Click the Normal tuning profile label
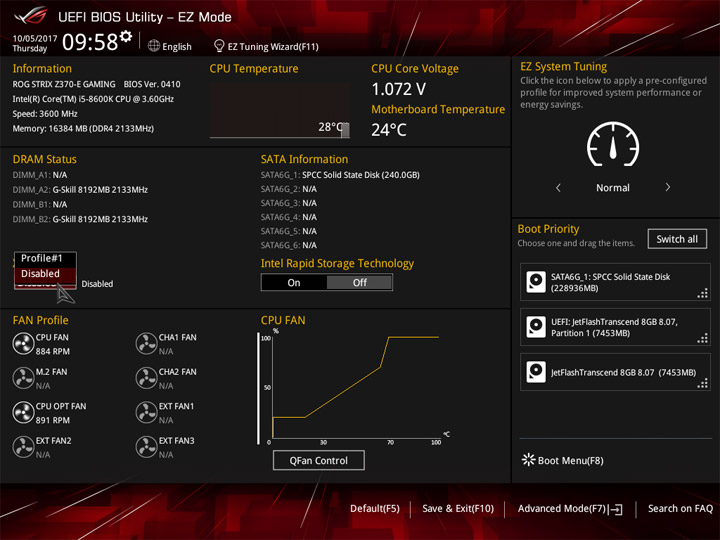Image resolution: width=720 pixels, height=540 pixels. (613, 188)
